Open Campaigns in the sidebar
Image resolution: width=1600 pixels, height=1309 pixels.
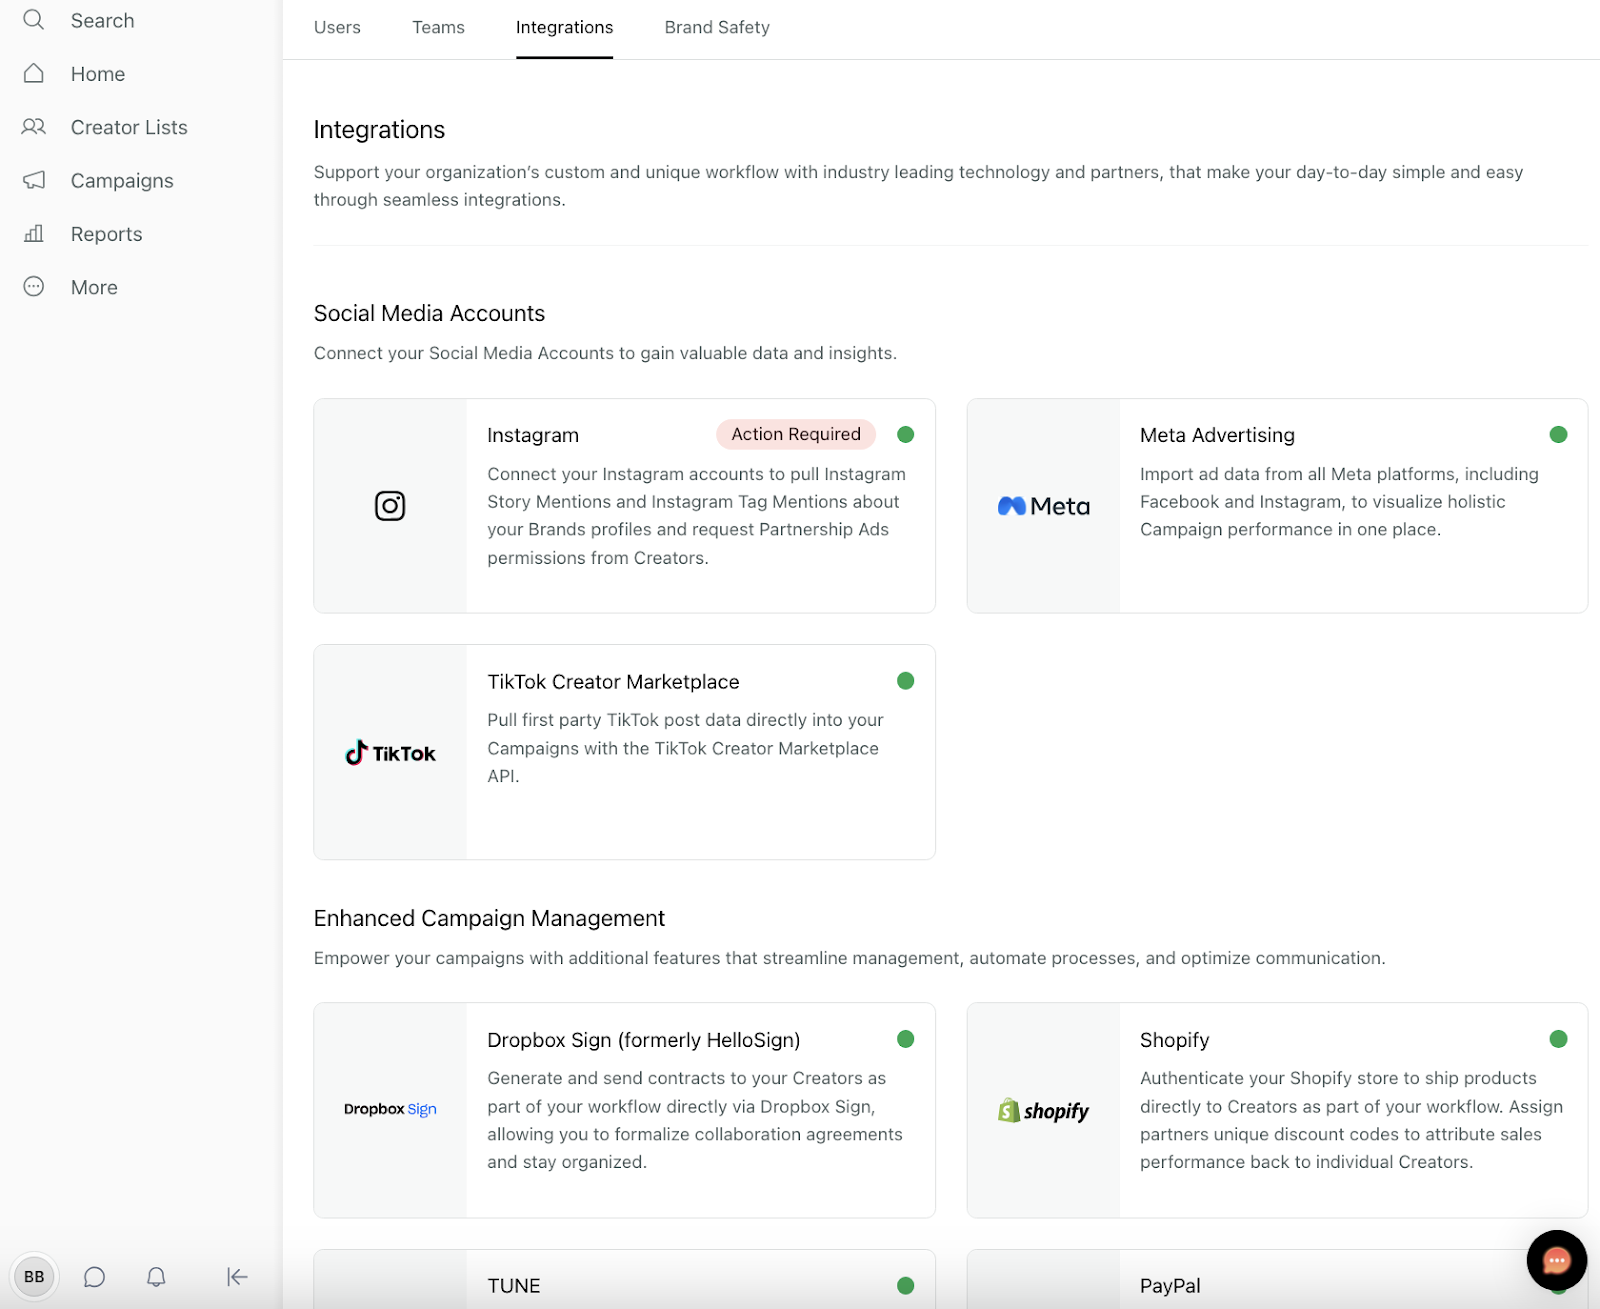[122, 181]
